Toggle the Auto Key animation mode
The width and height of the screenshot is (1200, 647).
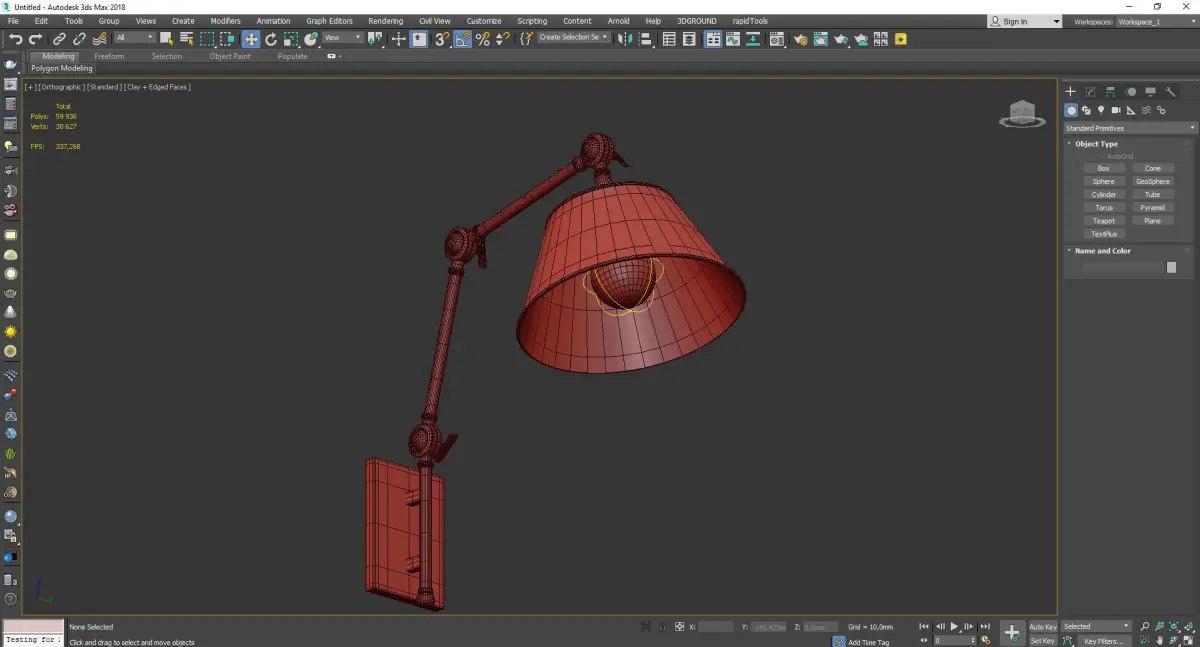tap(1042, 627)
